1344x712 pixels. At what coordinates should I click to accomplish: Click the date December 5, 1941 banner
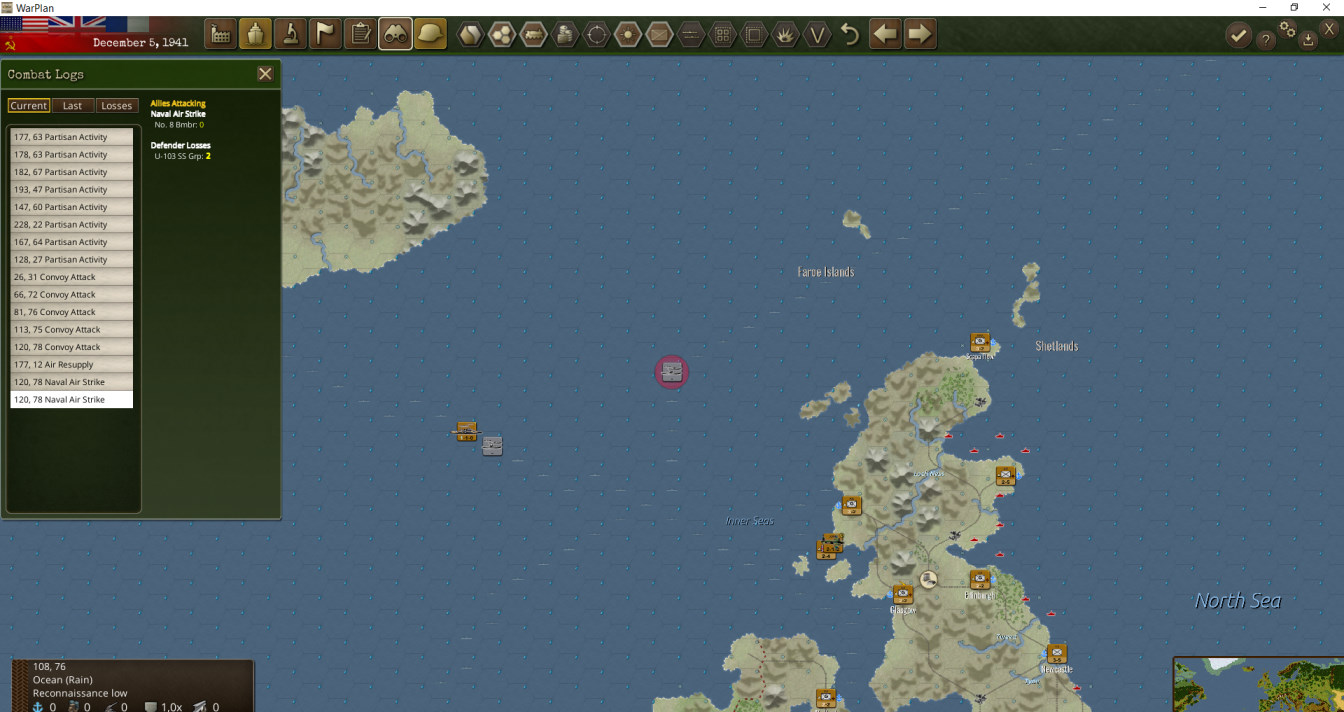(x=140, y=42)
